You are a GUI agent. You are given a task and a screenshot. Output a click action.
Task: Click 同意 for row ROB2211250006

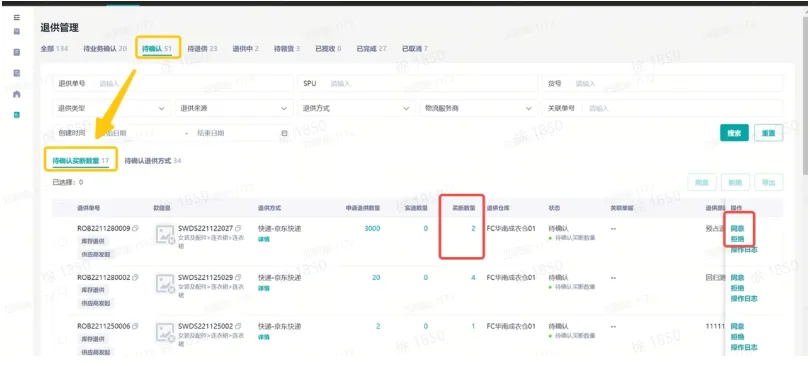point(737,326)
